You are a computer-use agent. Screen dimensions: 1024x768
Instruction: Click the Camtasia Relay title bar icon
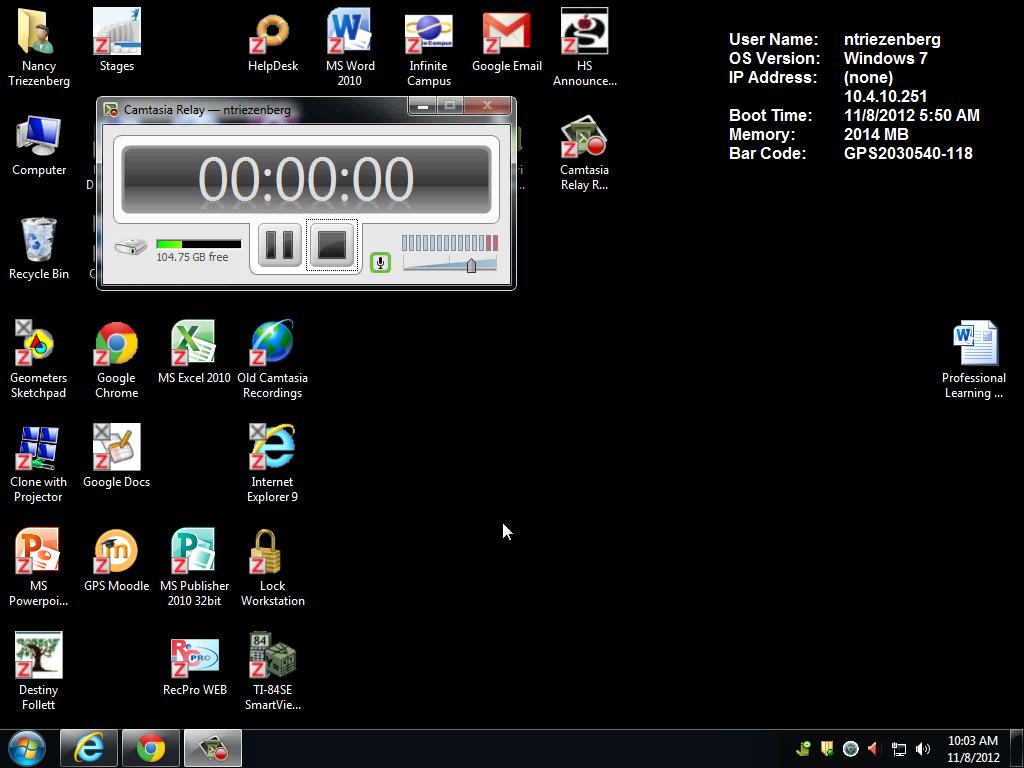(111, 110)
